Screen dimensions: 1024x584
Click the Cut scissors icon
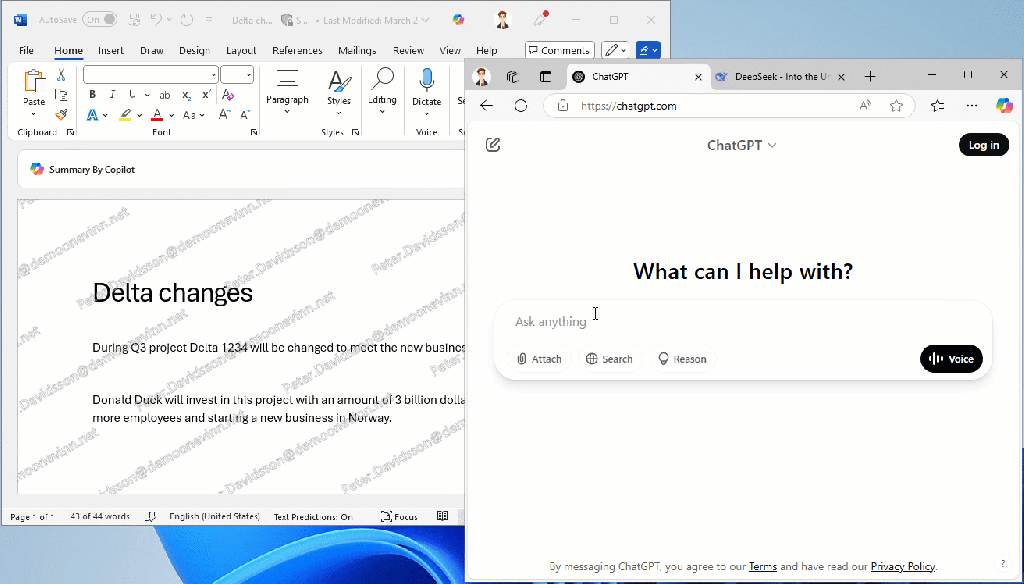pyautogui.click(x=61, y=75)
